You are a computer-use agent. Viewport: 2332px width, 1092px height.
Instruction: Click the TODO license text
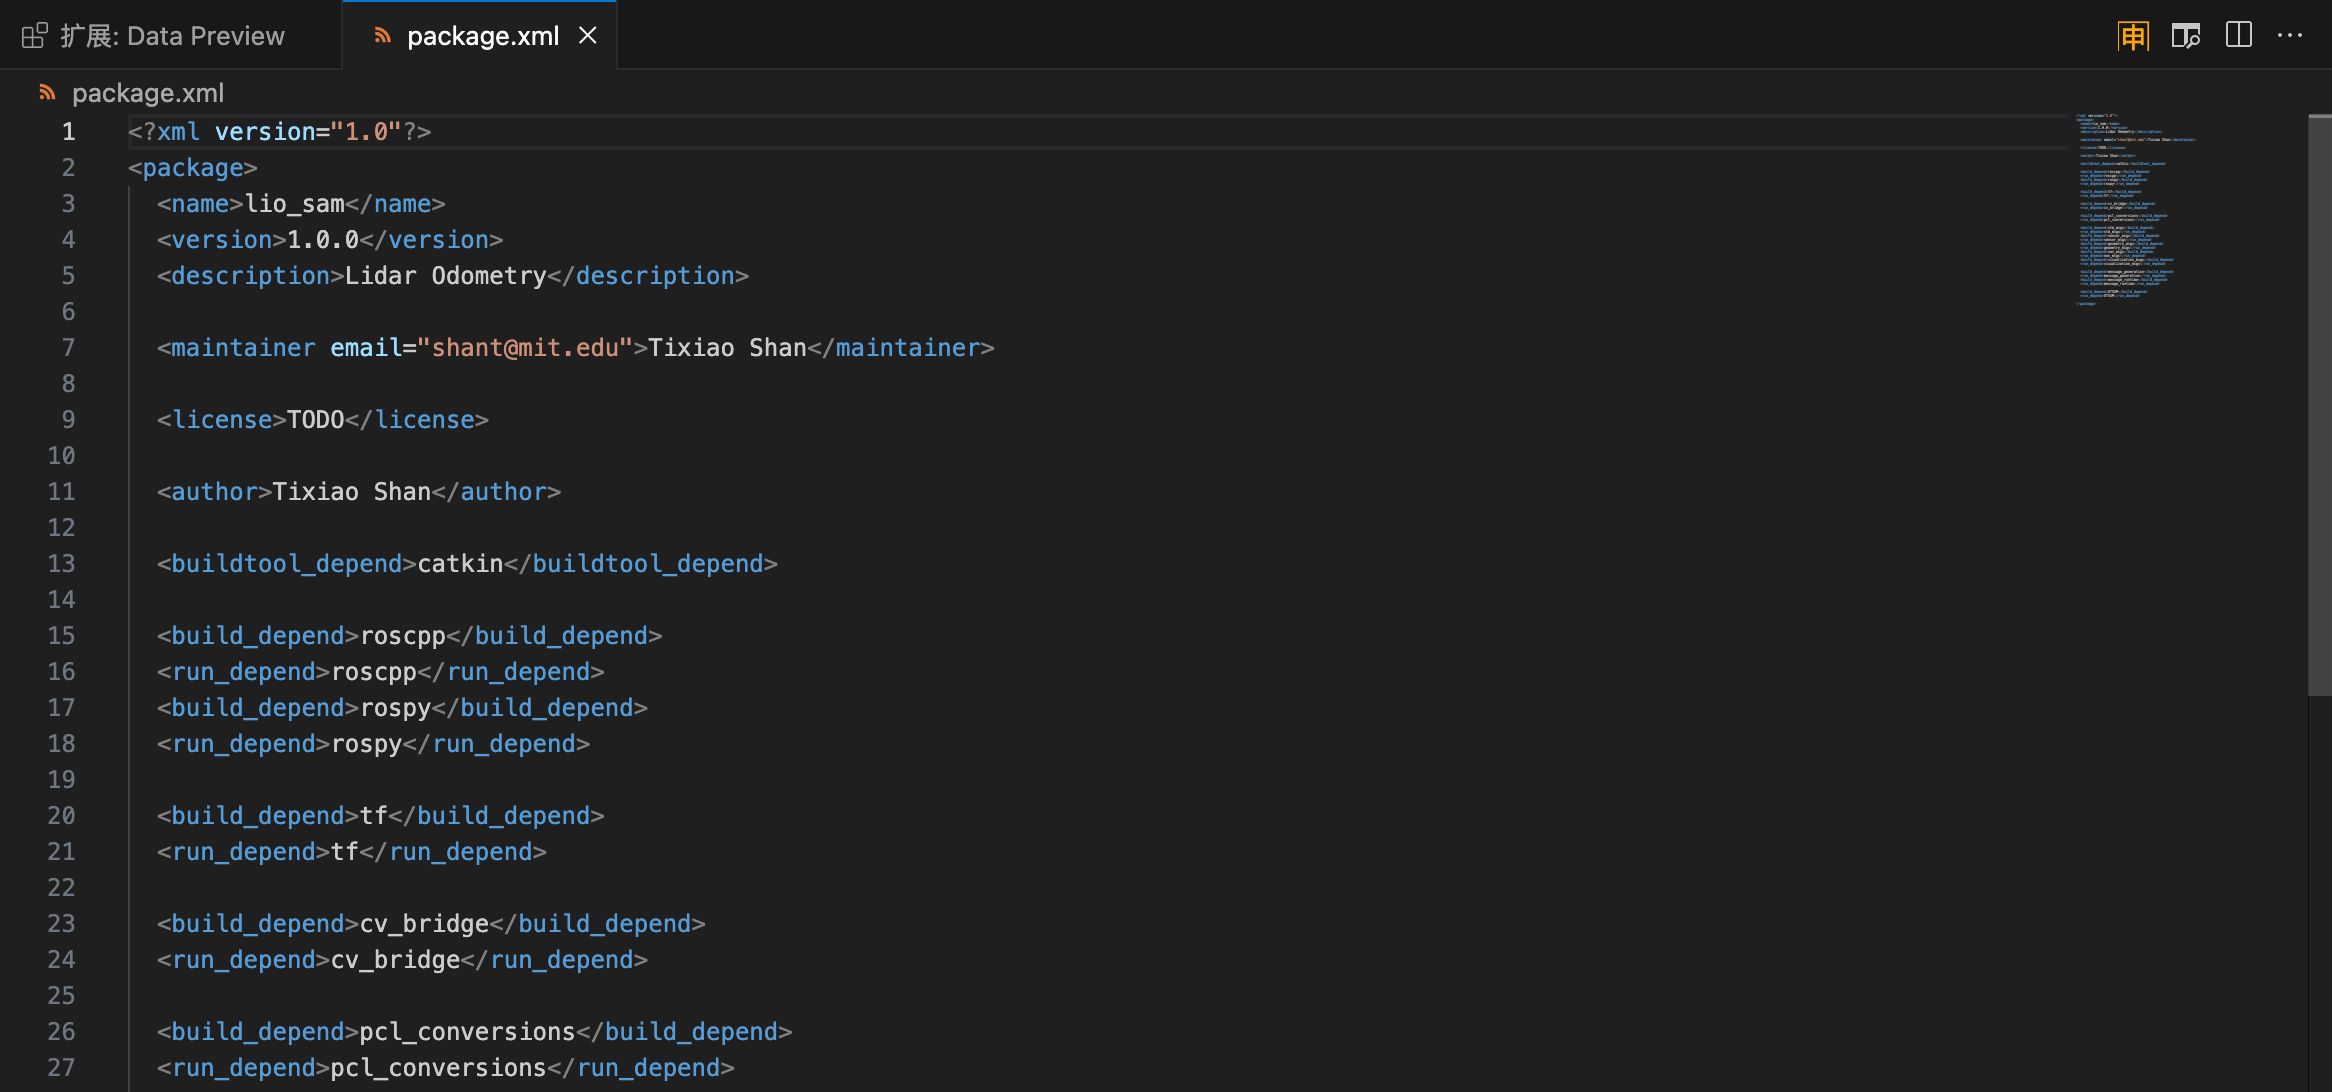pos(315,420)
